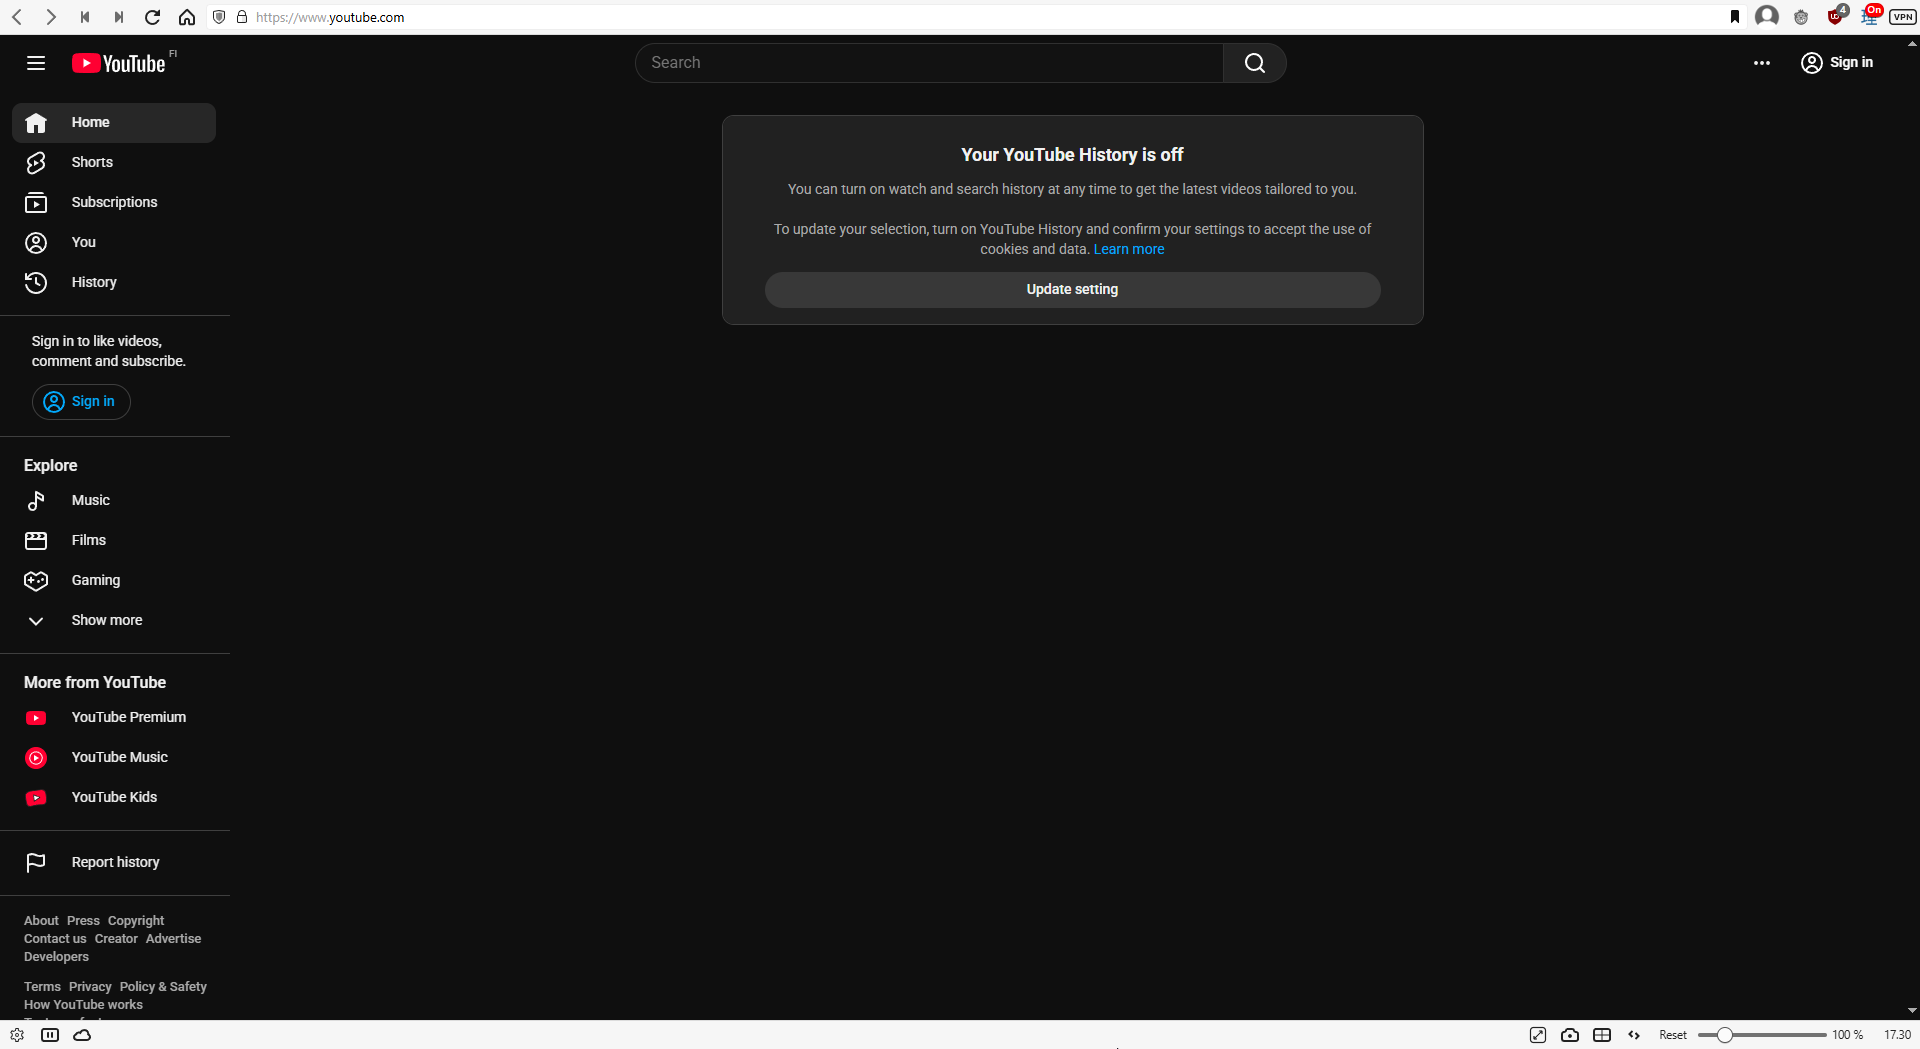
Task: Click the padlock site info icon
Action: (242, 17)
